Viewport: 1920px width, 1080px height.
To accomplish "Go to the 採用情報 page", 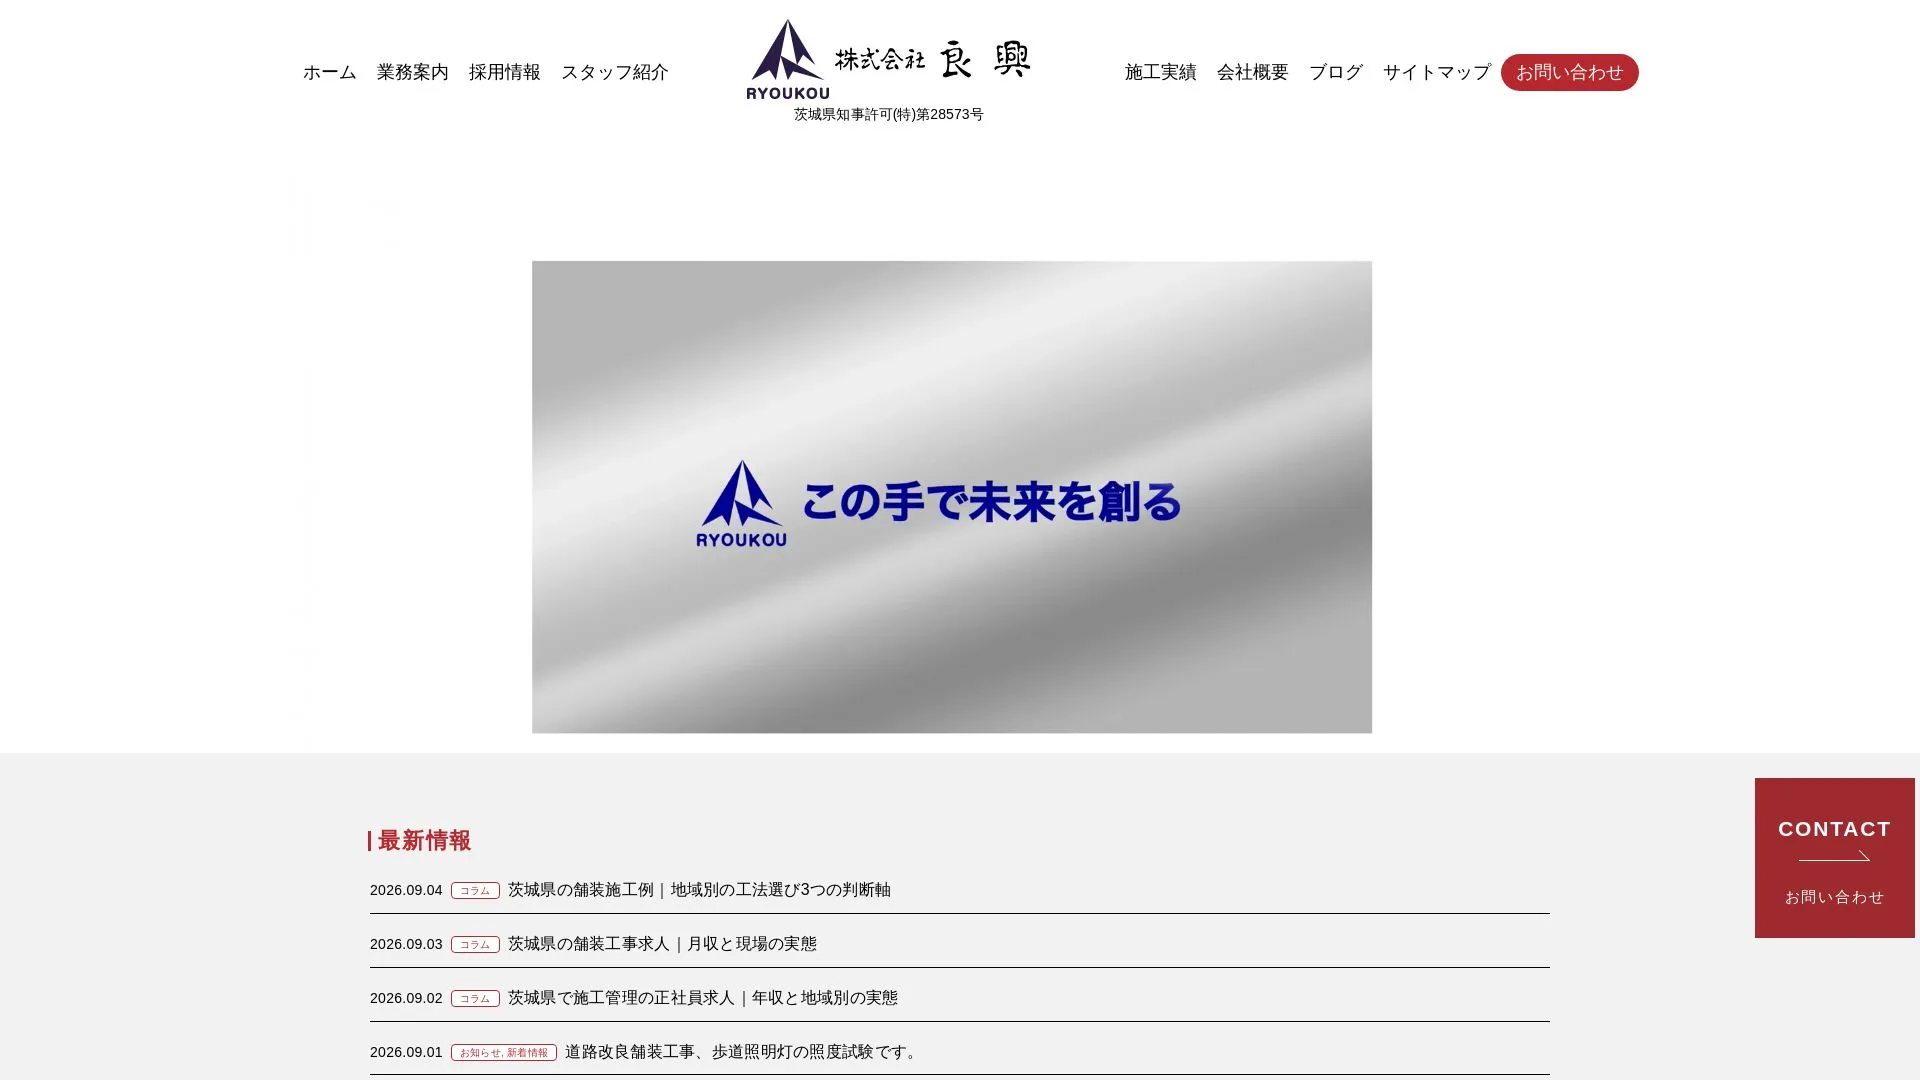I will pos(505,72).
